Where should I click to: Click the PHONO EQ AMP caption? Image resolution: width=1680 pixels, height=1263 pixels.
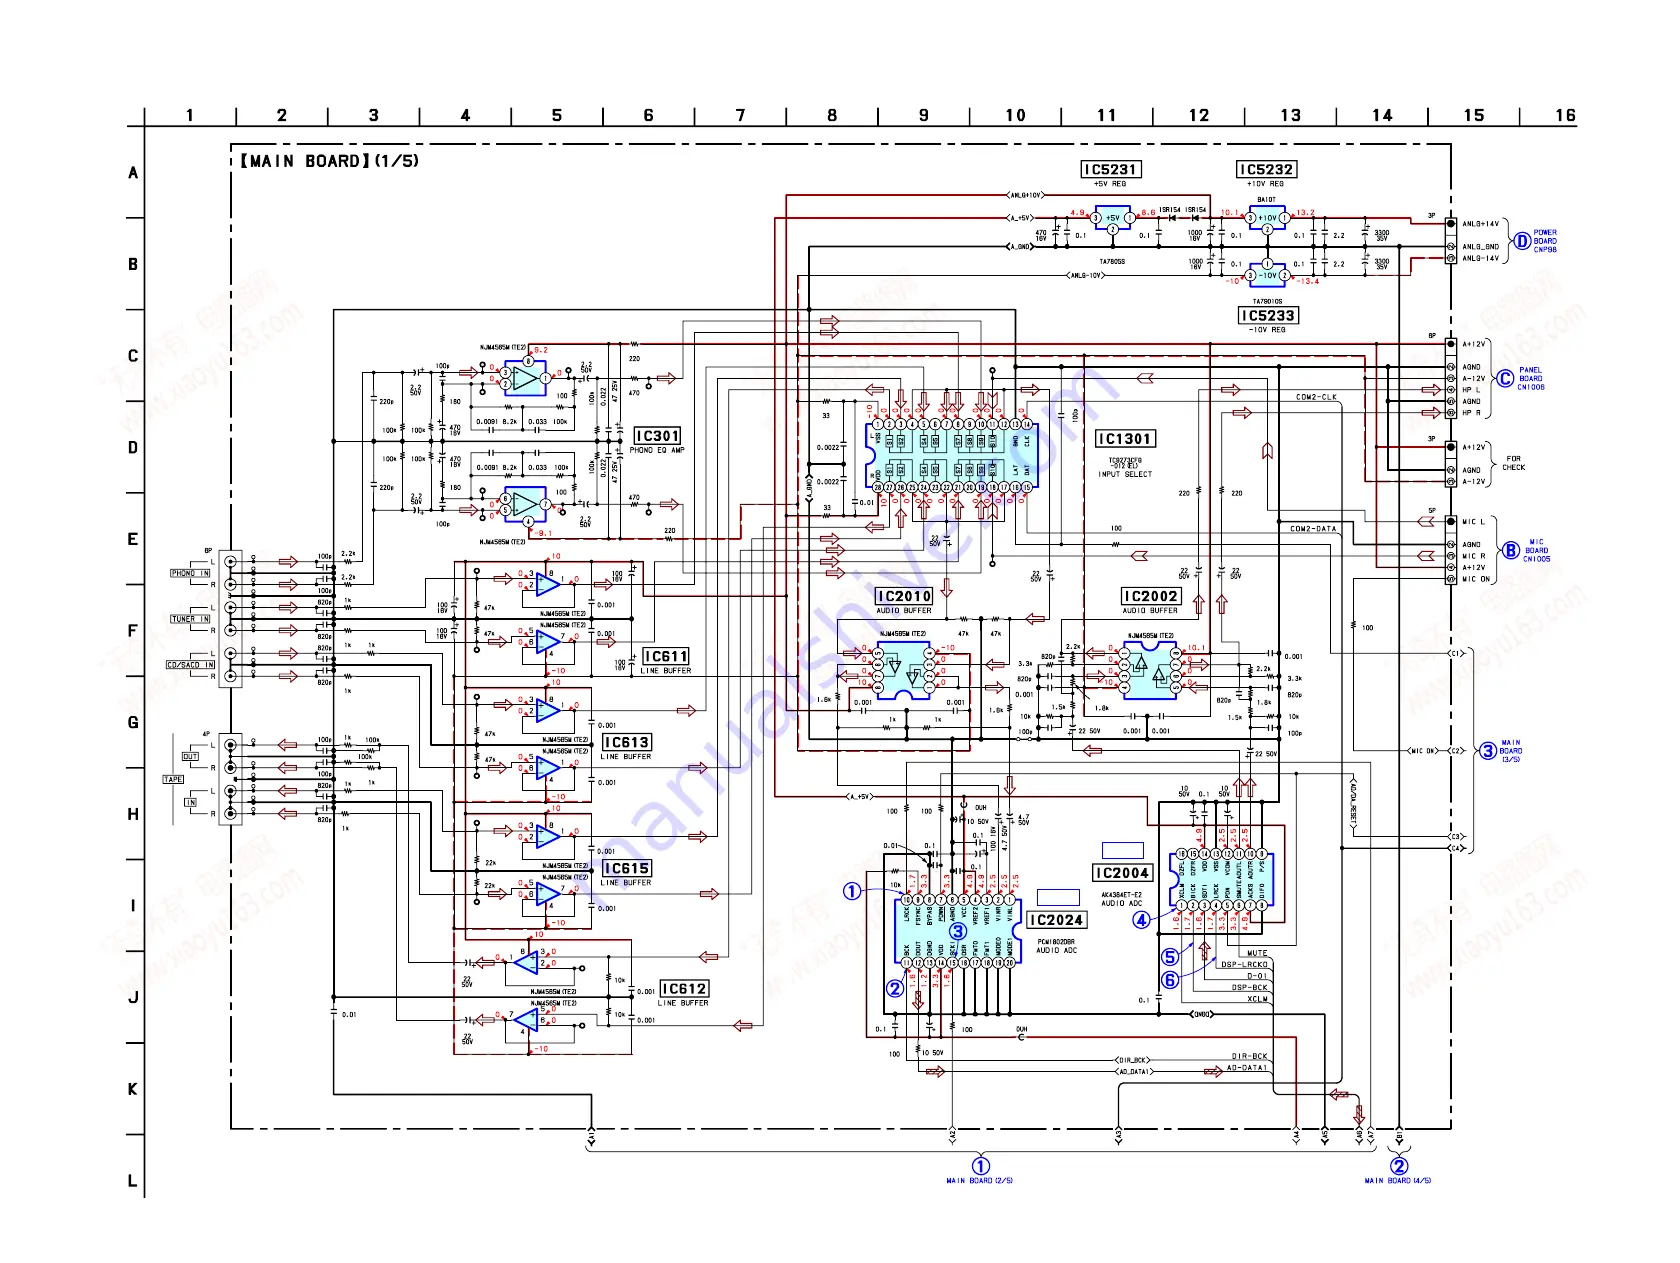657,450
